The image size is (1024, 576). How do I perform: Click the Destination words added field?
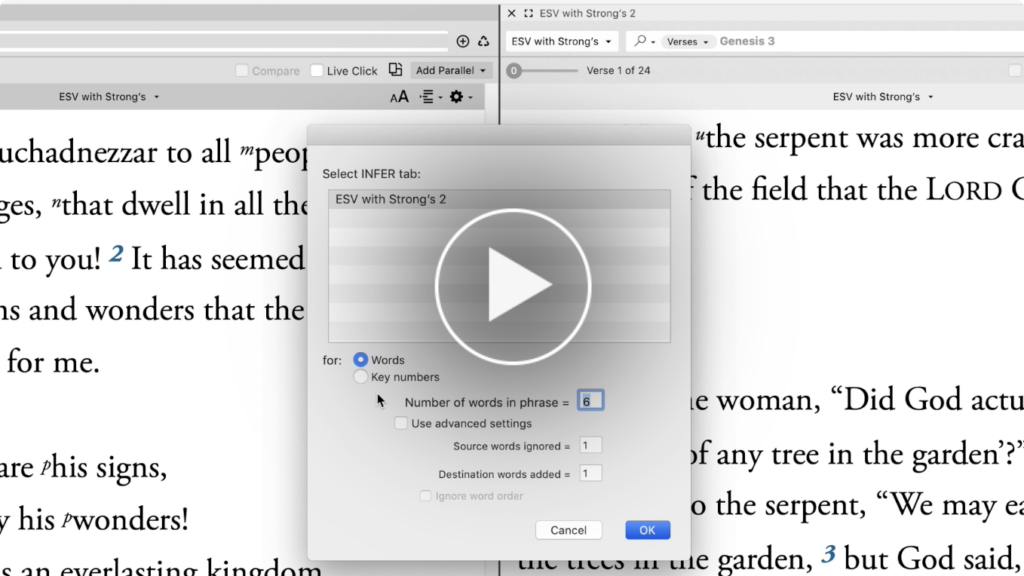click(590, 473)
